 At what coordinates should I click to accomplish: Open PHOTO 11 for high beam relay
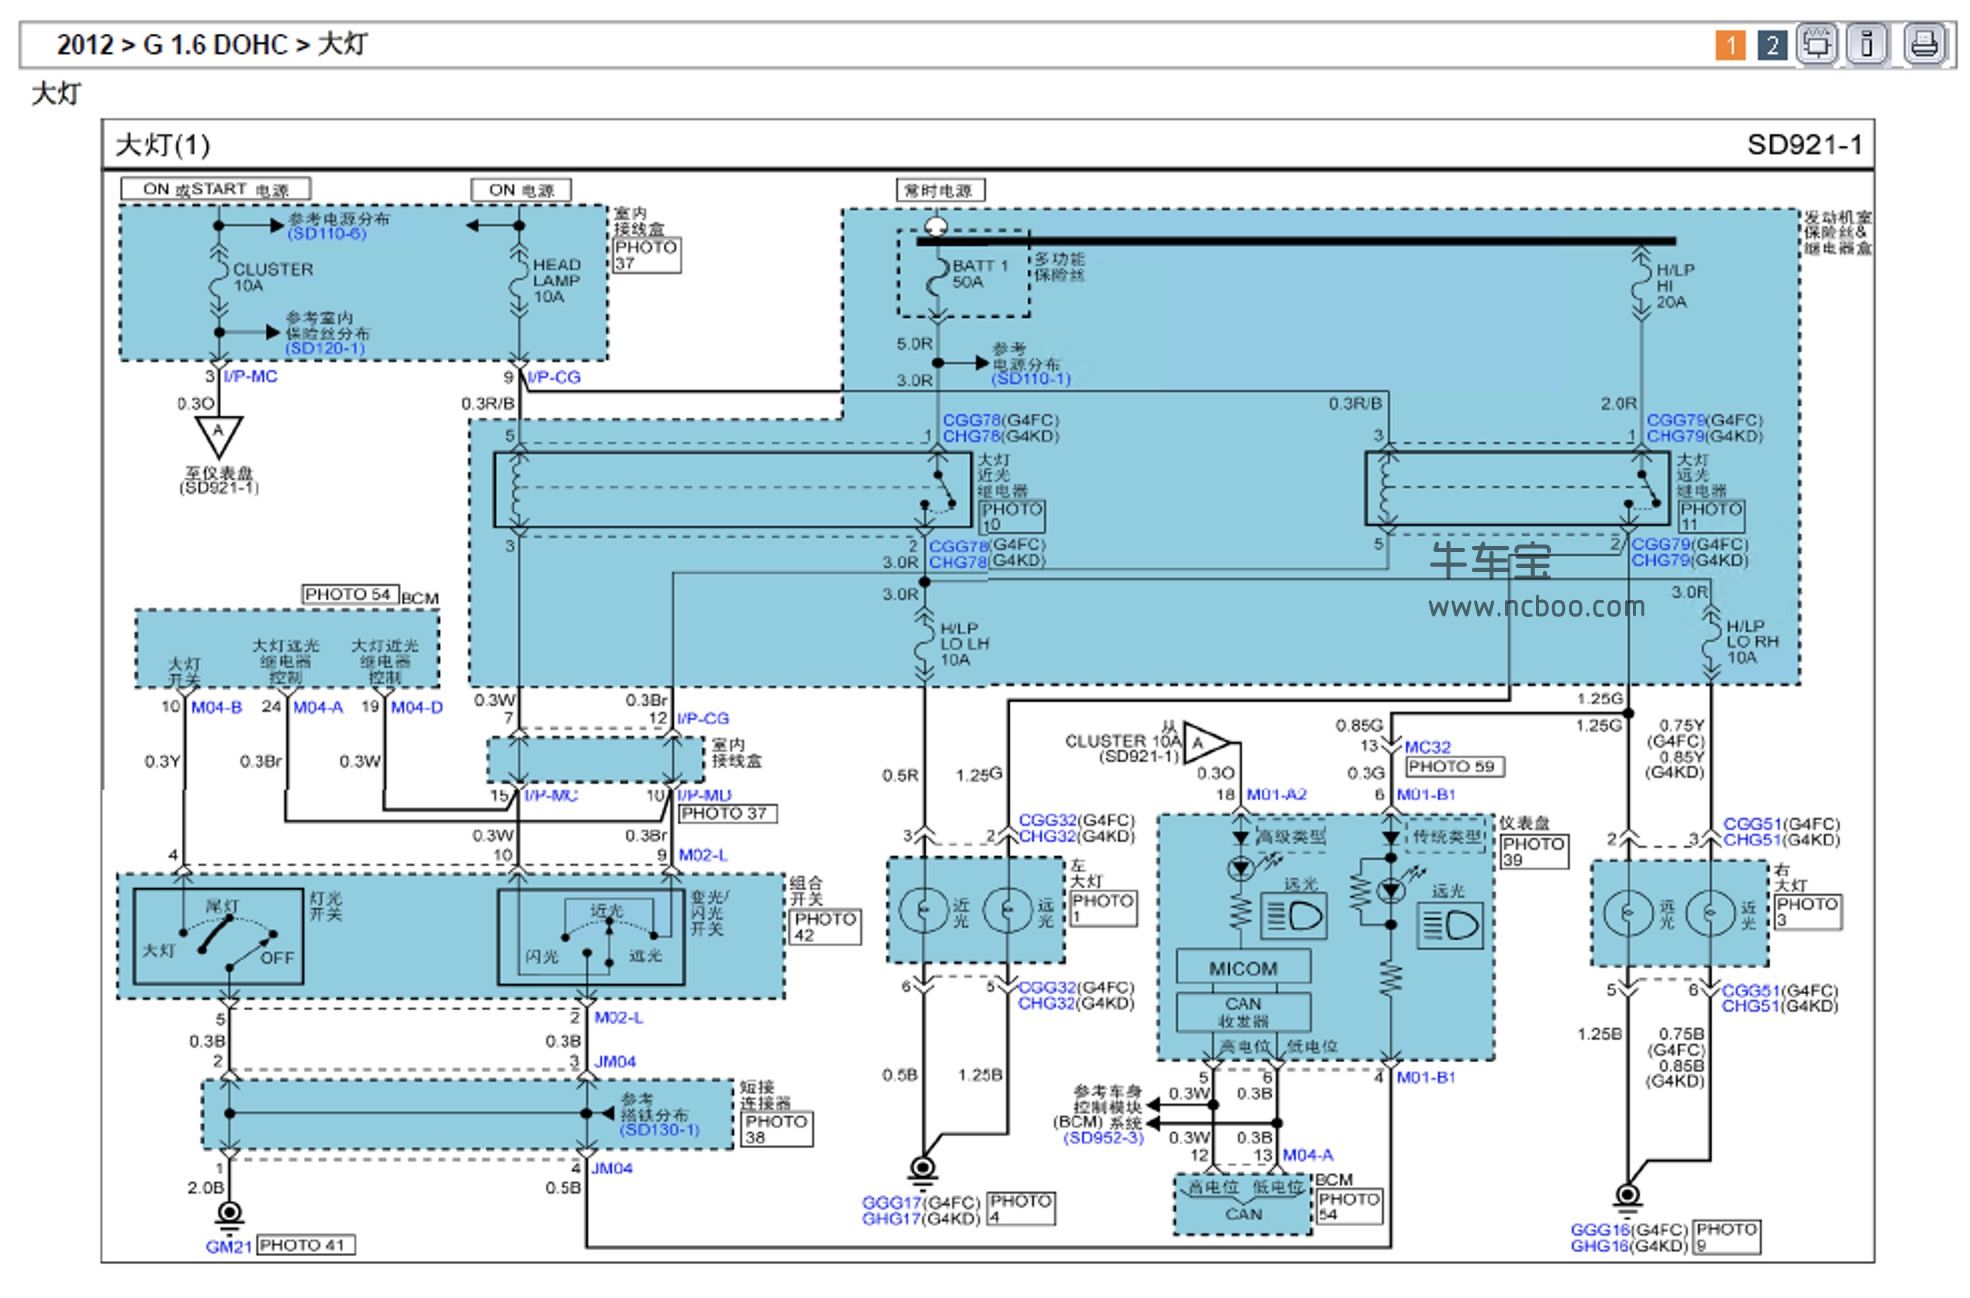click(1711, 516)
